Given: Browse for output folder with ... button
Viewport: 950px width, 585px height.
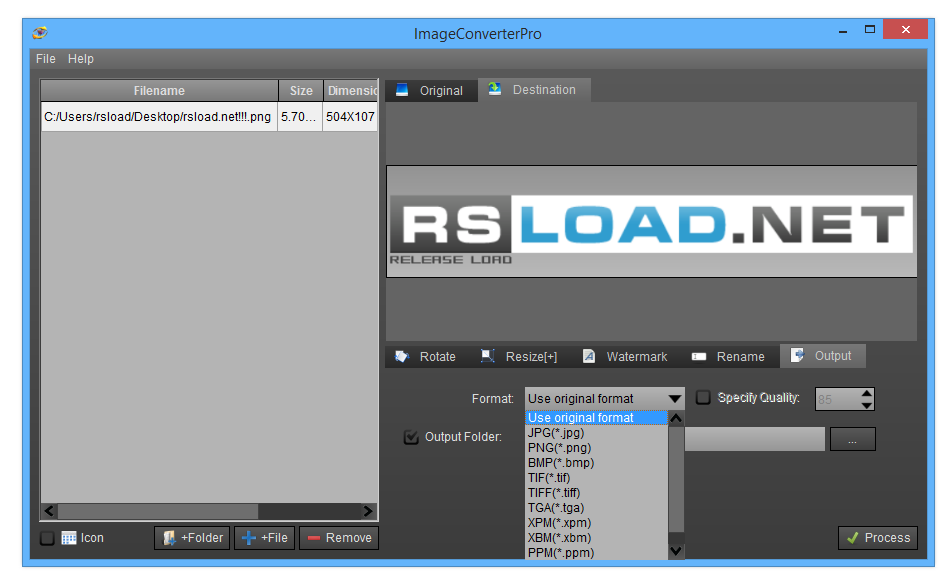Looking at the screenshot, I should click(852, 439).
